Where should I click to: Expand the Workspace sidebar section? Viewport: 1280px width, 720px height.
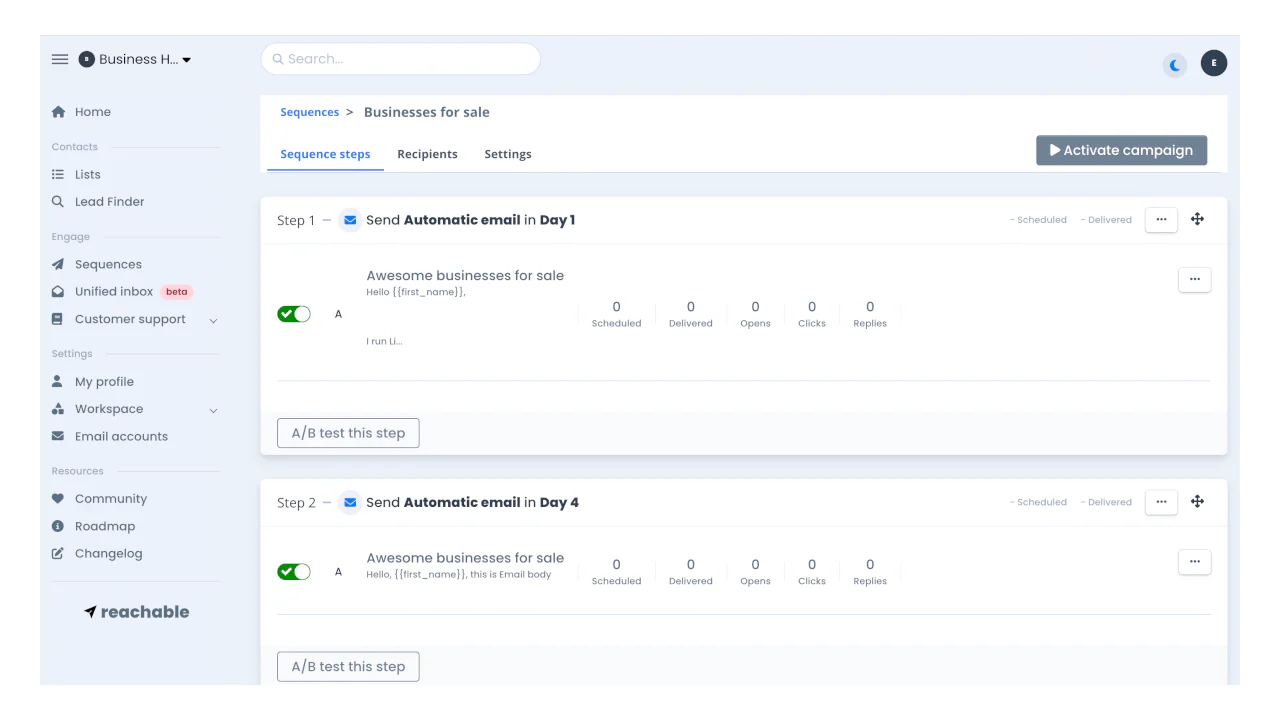(213, 410)
